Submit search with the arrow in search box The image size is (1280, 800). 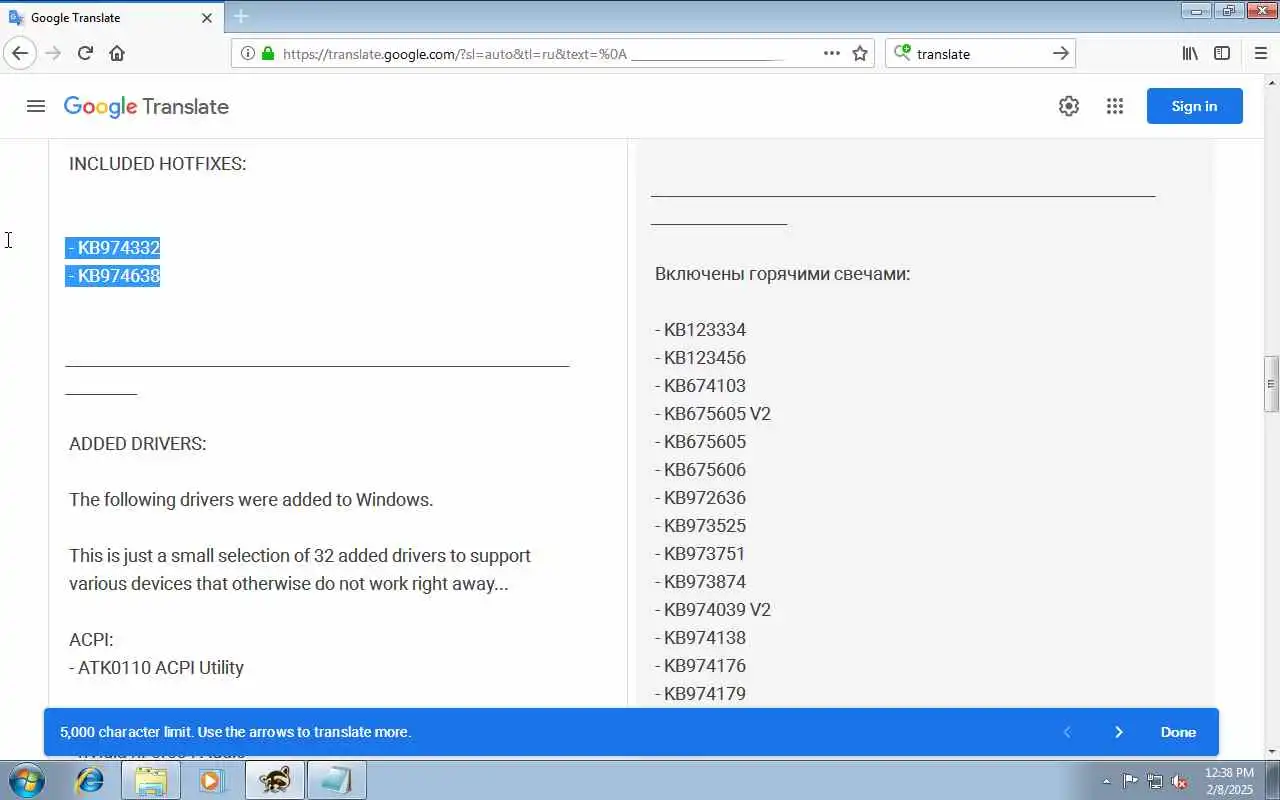point(1061,53)
